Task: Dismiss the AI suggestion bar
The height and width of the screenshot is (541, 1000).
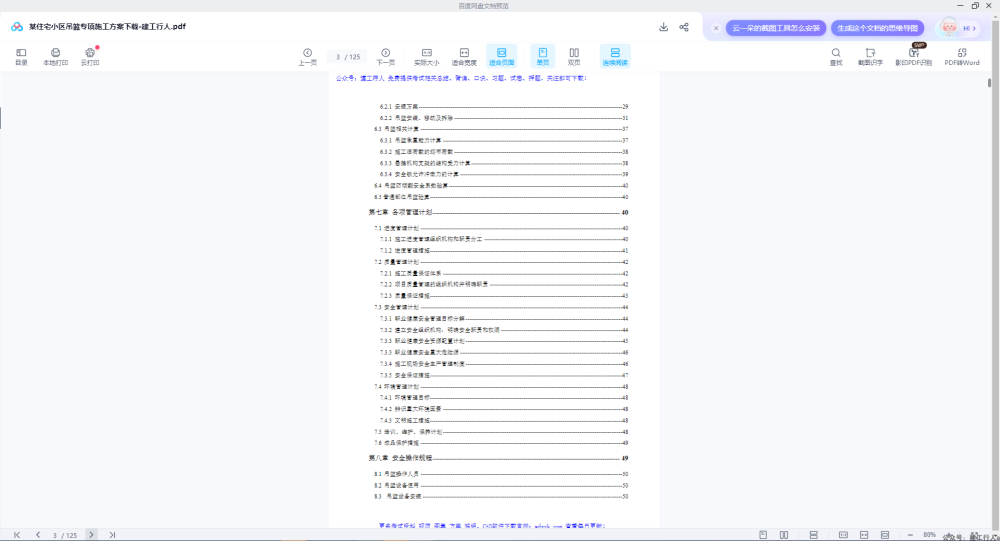Action: pos(716,28)
